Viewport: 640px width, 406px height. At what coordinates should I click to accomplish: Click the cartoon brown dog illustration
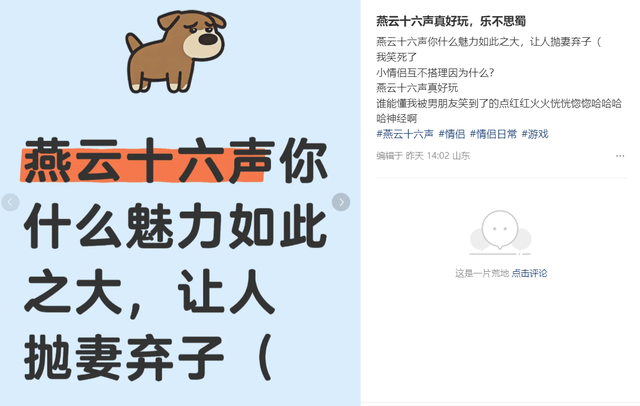(x=176, y=51)
